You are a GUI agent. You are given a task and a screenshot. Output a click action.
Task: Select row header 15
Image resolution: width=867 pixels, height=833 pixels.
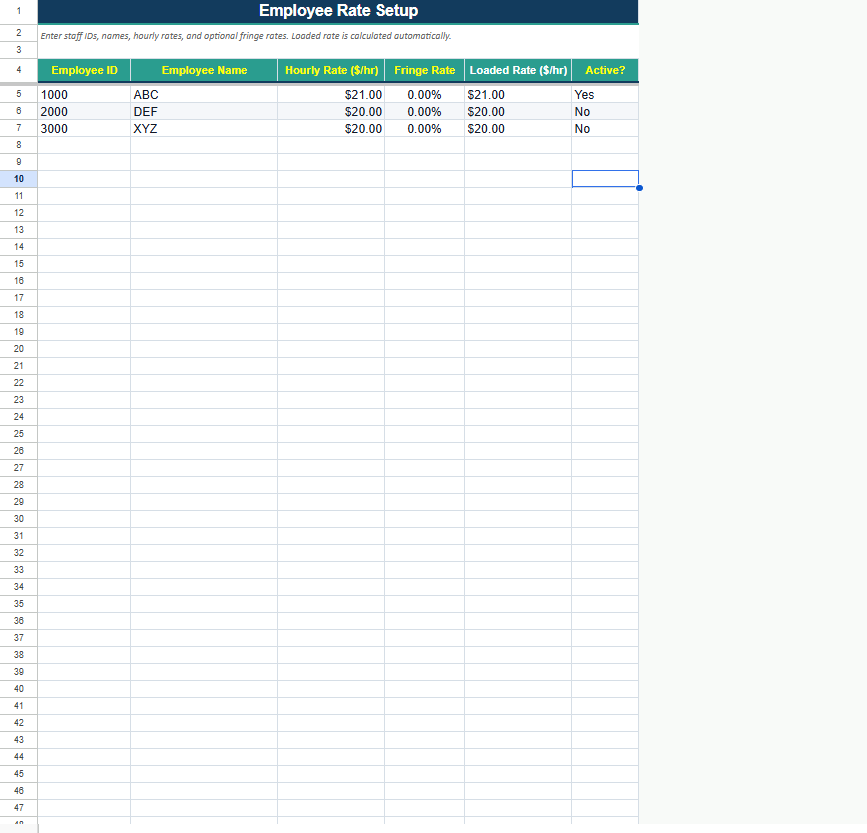pos(19,264)
